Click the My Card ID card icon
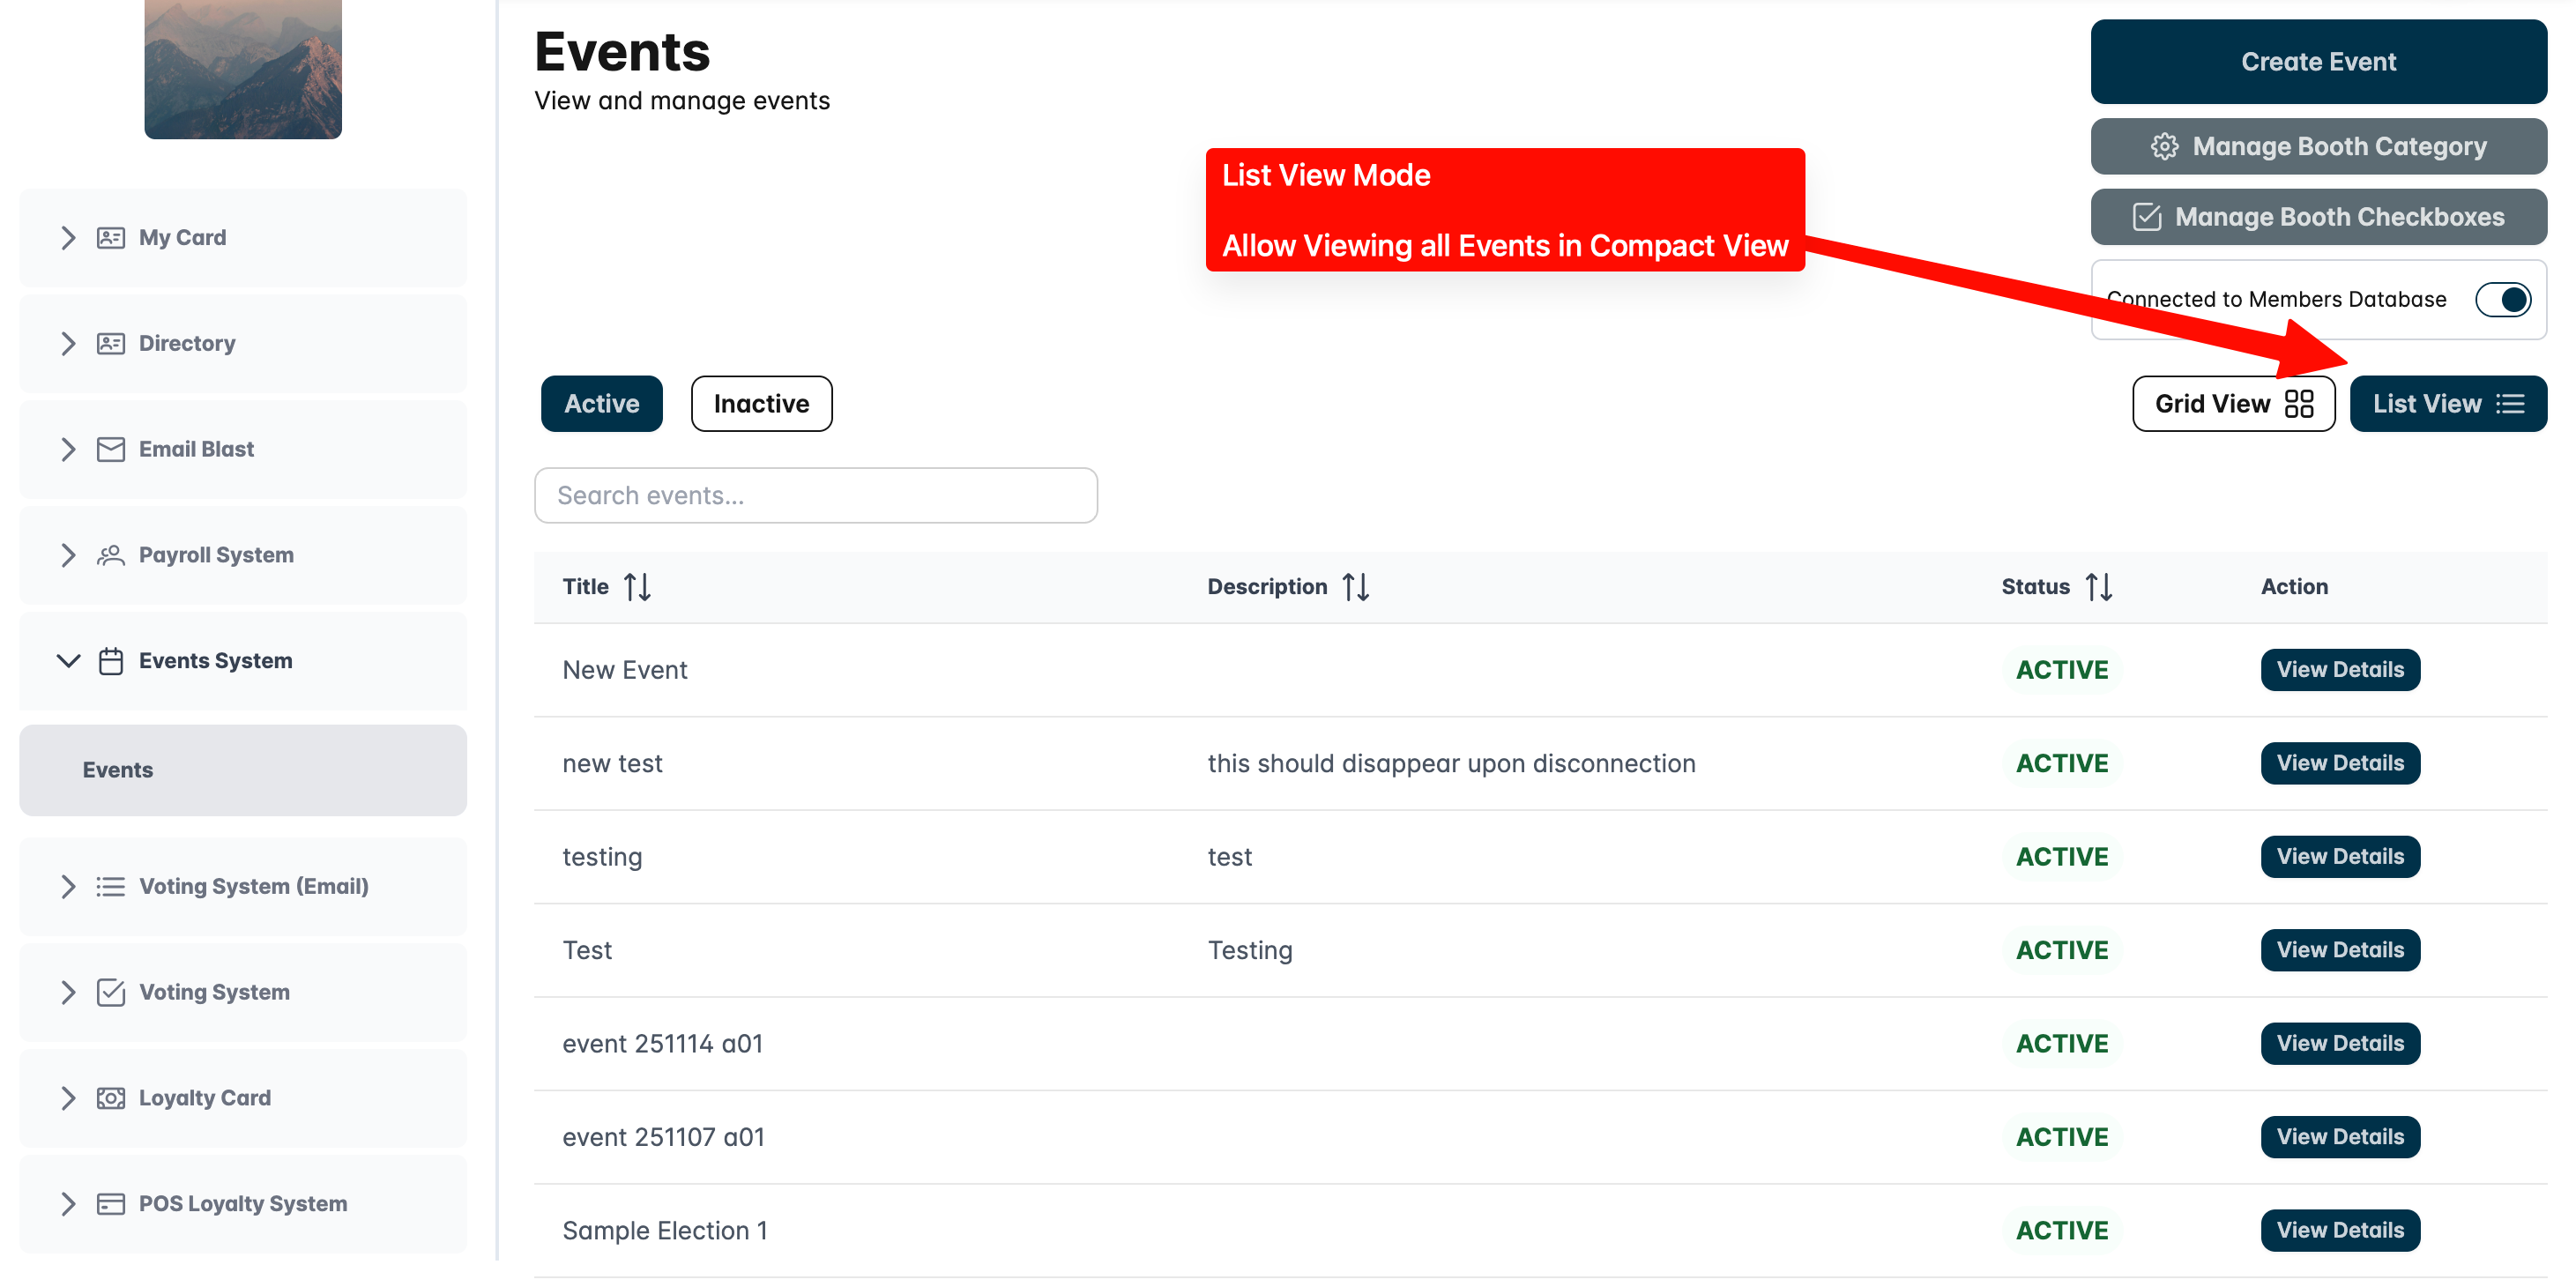This screenshot has height=1287, width=2576. click(x=110, y=238)
